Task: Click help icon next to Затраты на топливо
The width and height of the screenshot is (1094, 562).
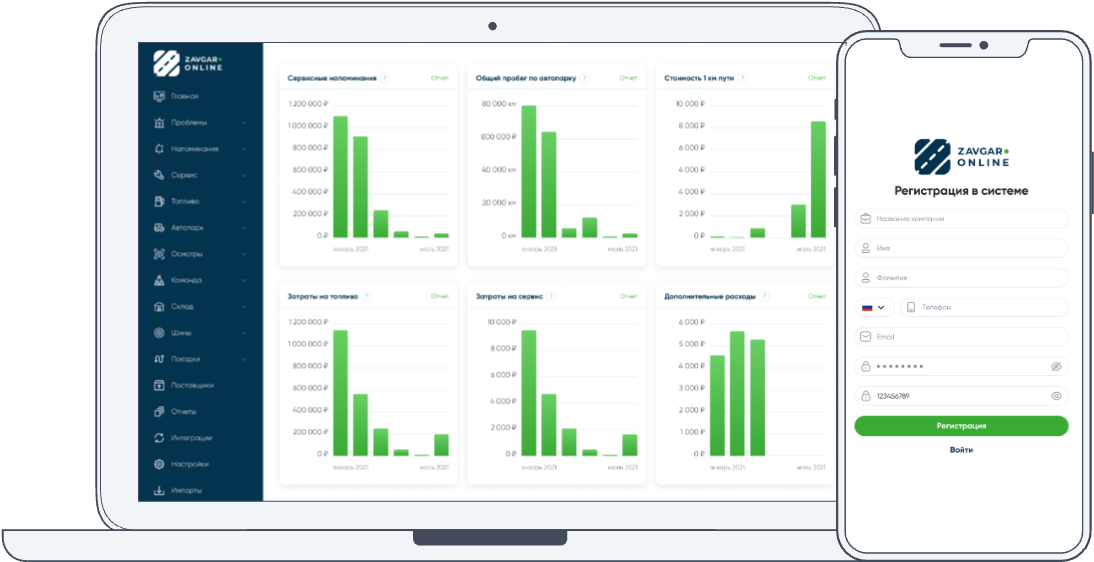Action: pos(367,296)
